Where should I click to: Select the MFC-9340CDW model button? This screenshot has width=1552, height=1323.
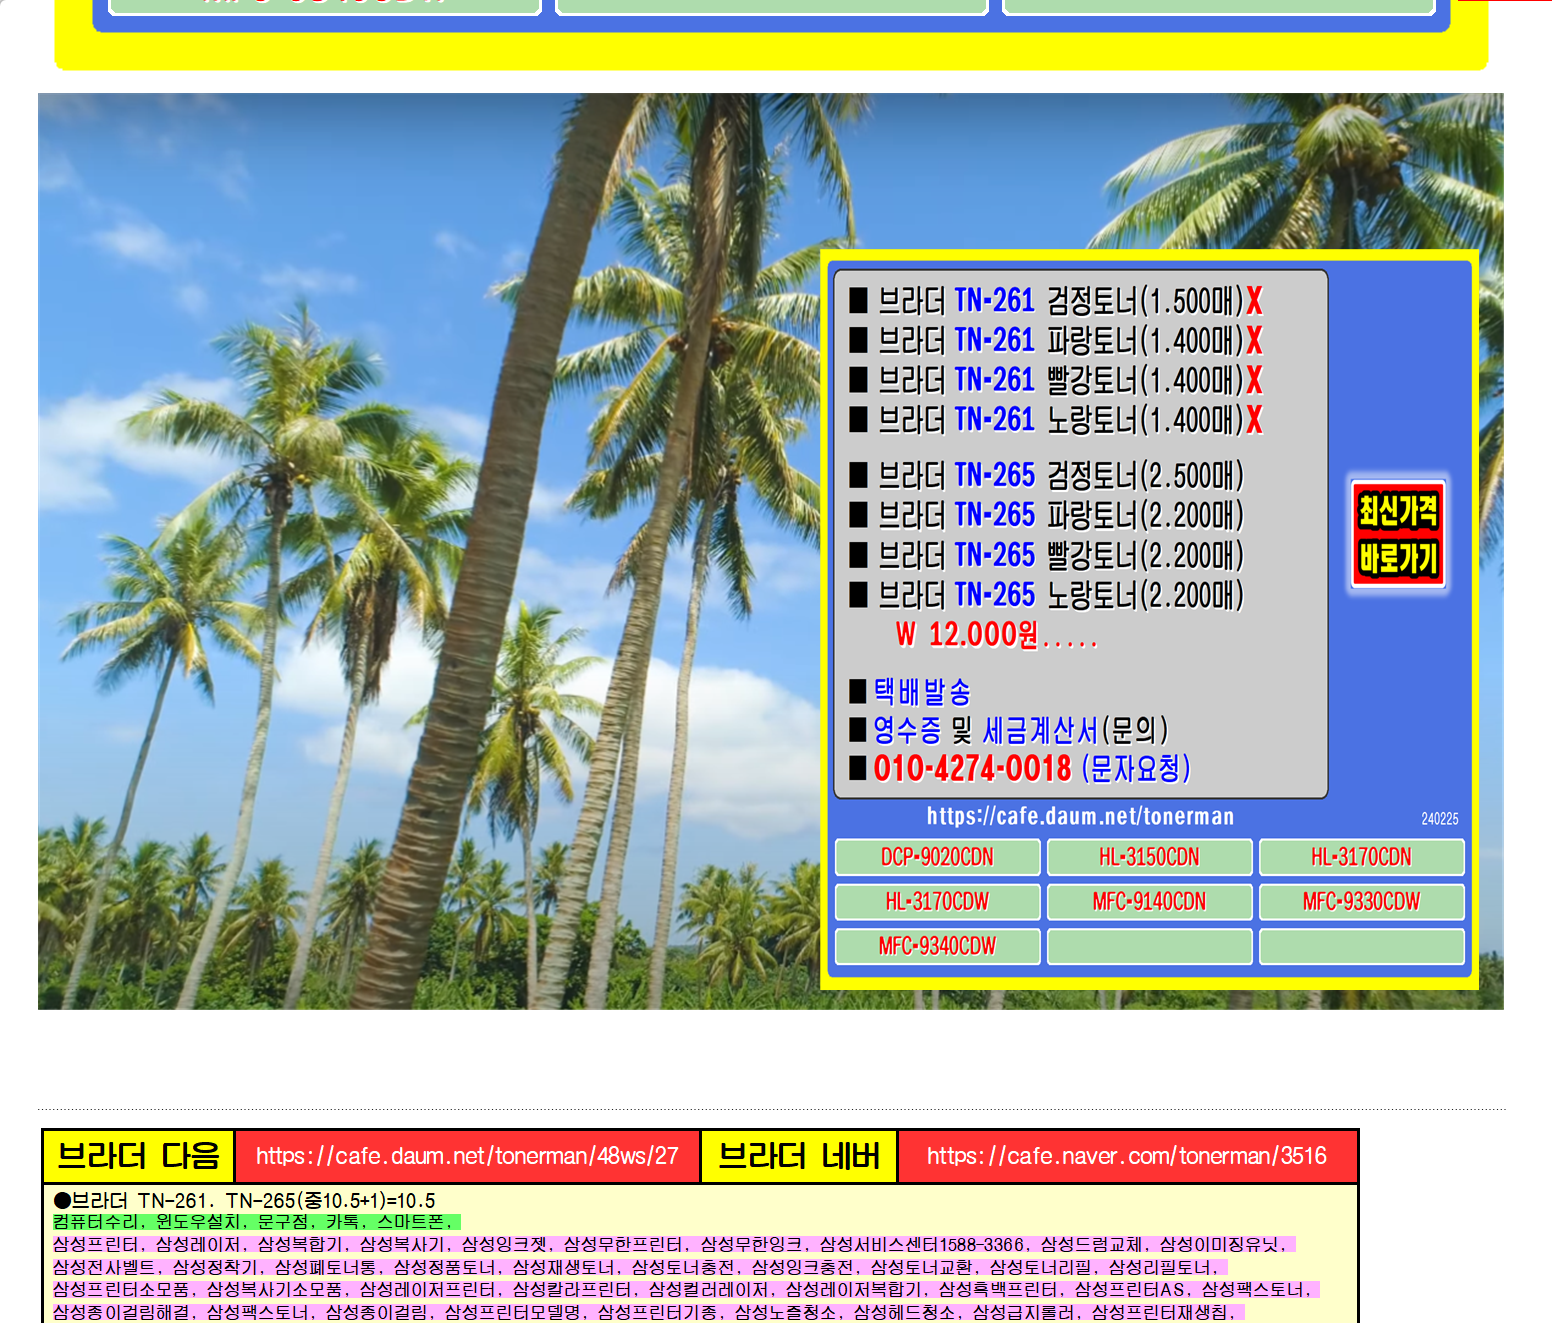click(936, 946)
